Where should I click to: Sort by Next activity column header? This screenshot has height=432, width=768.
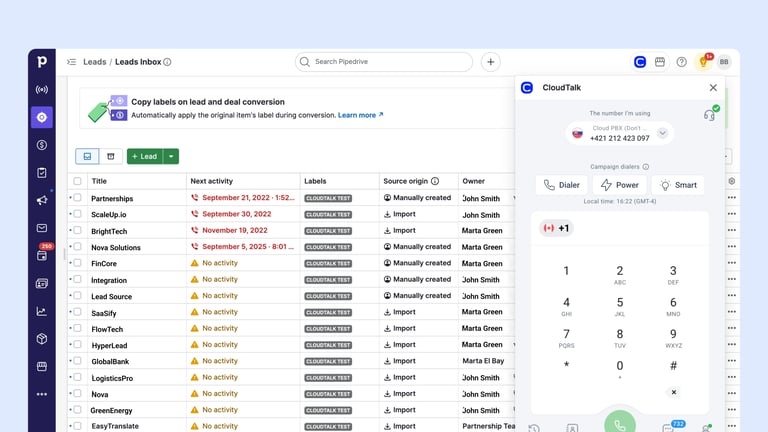(x=212, y=181)
